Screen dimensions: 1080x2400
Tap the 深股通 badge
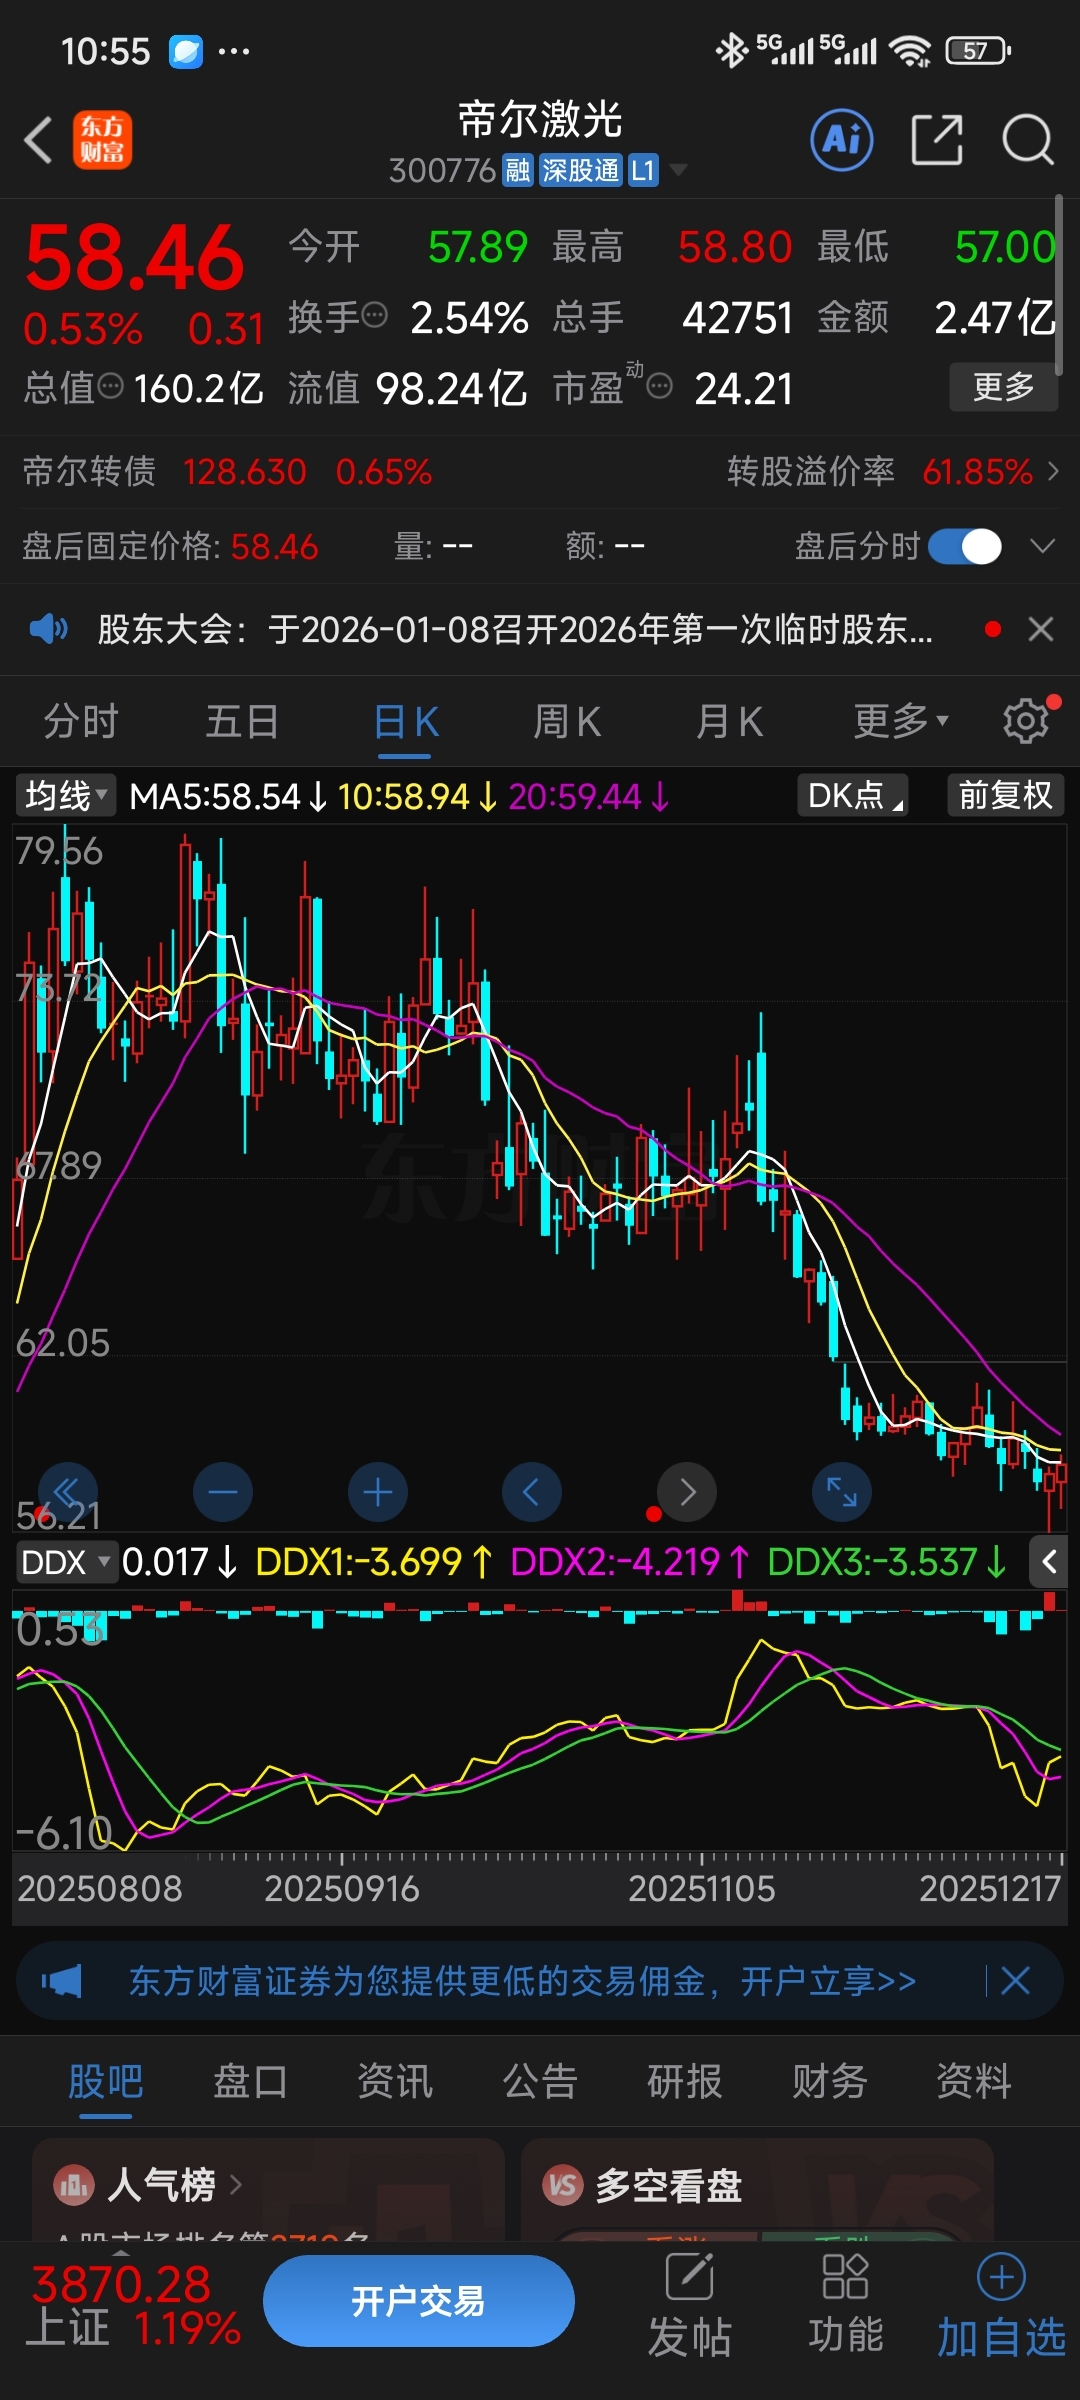click(581, 170)
